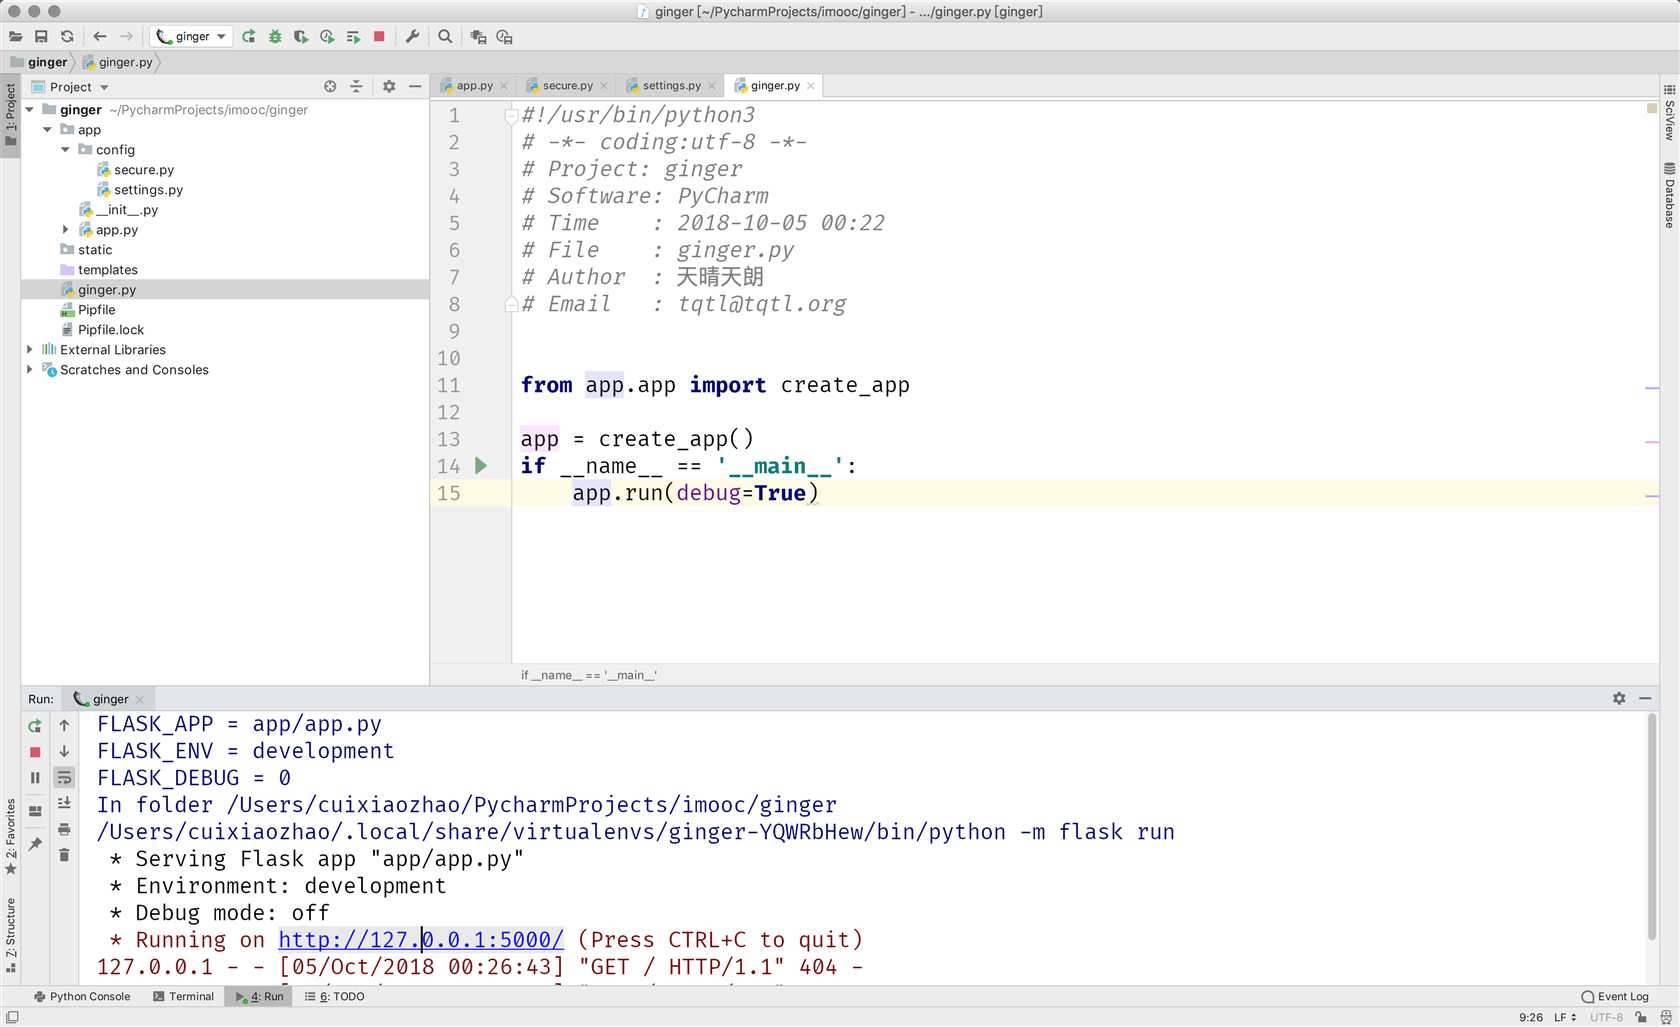This screenshot has width=1680, height=1027.
Task: Click the Search Everywhere magnifier icon
Action: tap(445, 37)
